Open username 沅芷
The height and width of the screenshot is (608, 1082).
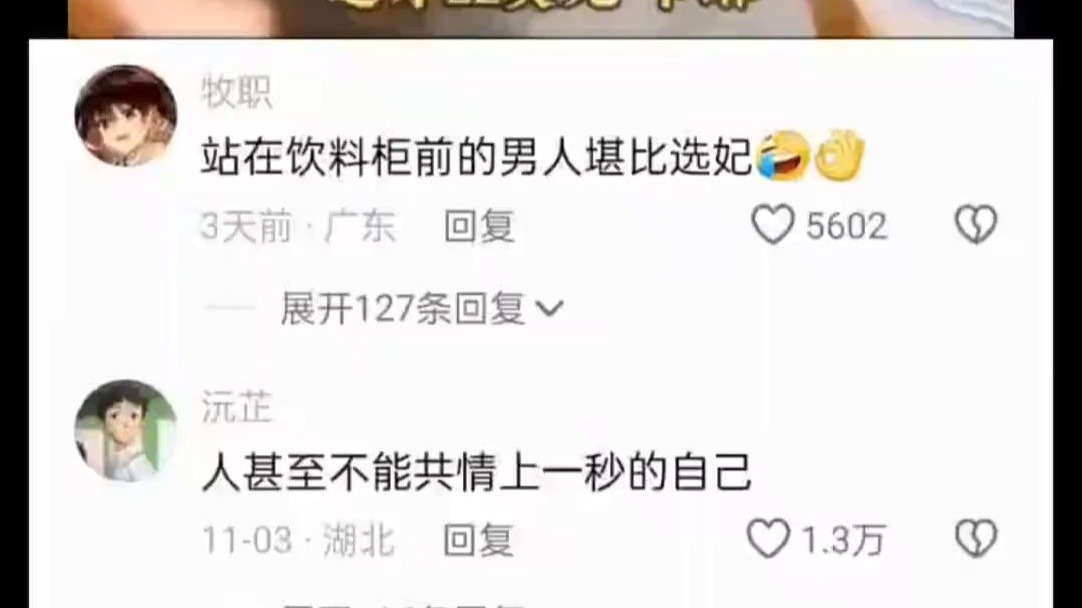pyautogui.click(x=237, y=406)
